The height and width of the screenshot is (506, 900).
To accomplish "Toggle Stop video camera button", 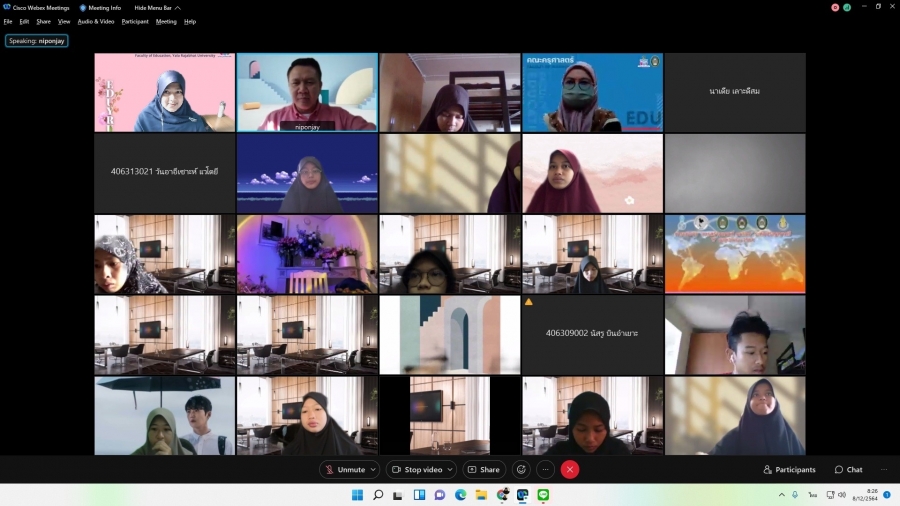I will (416, 469).
